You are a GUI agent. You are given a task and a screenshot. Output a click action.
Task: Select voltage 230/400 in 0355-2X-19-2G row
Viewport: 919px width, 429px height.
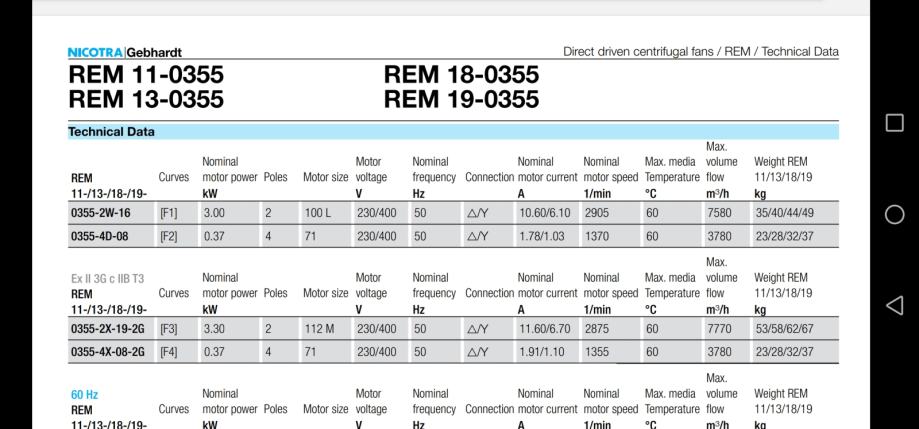coord(377,329)
